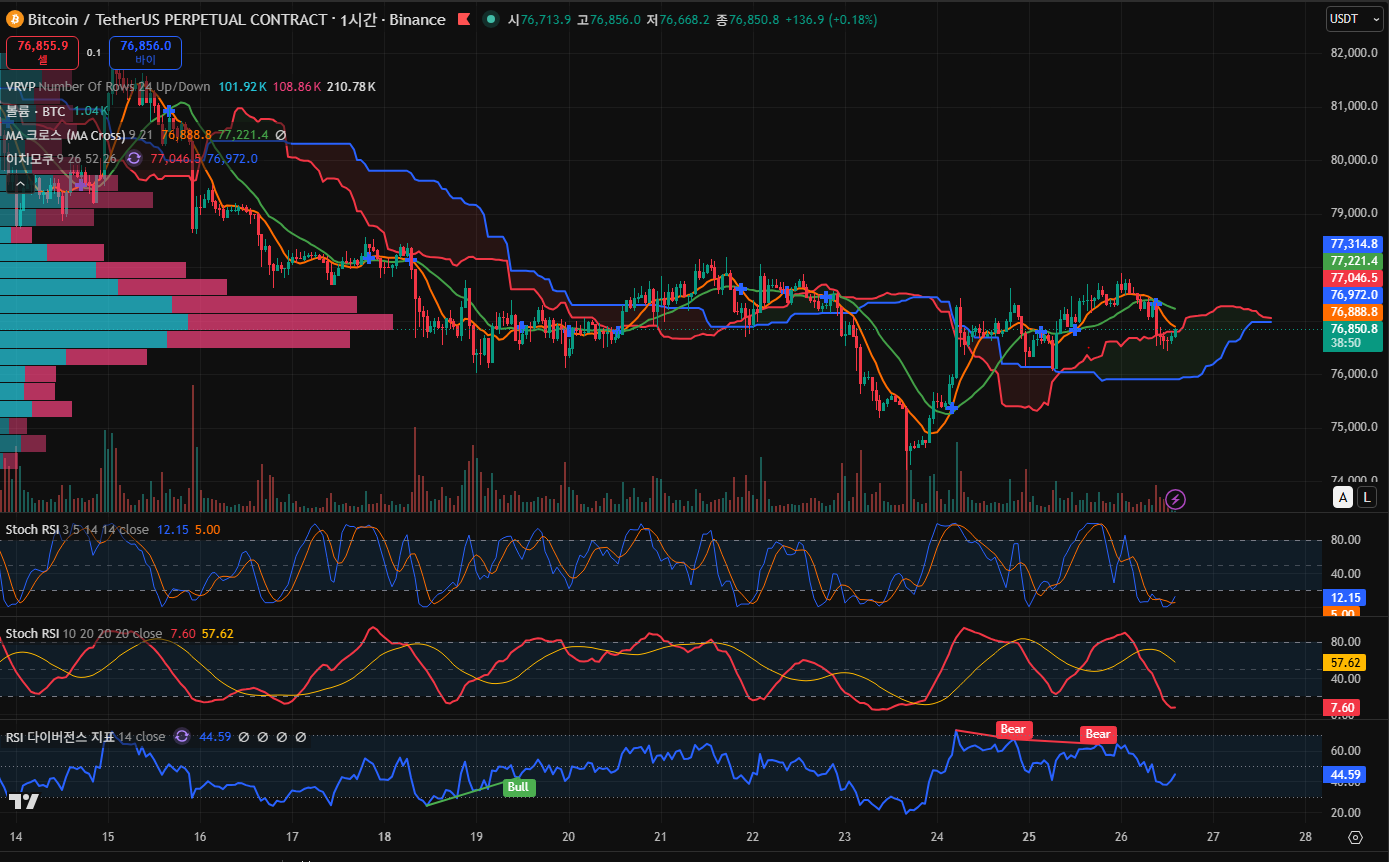Click the orange Bitcoin symbol logo
The image size is (1389, 862).
point(14,19)
